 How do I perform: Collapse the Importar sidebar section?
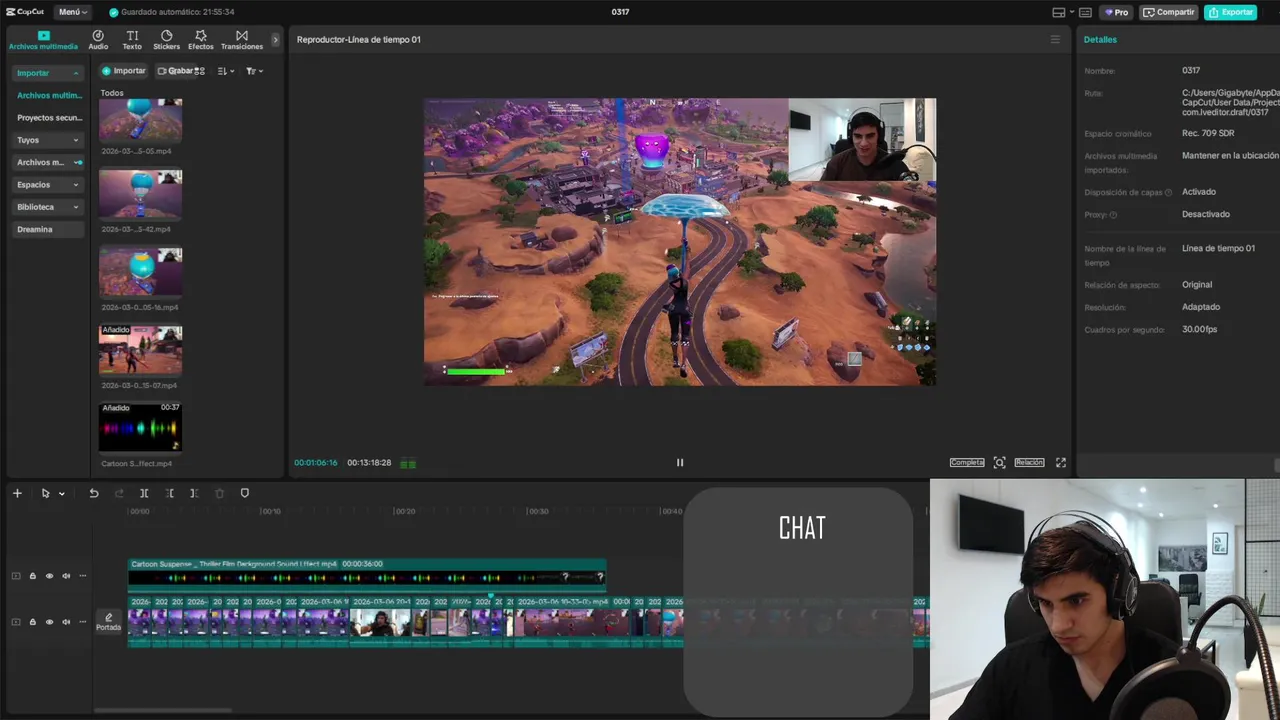76,73
